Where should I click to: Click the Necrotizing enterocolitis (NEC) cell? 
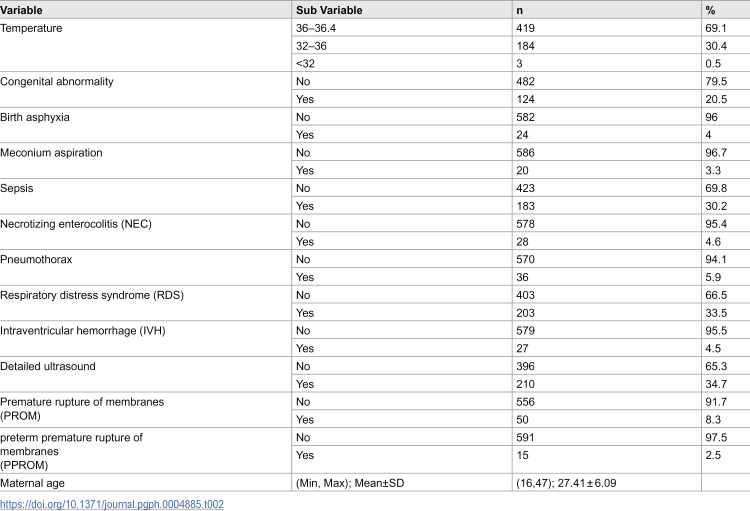point(76,224)
